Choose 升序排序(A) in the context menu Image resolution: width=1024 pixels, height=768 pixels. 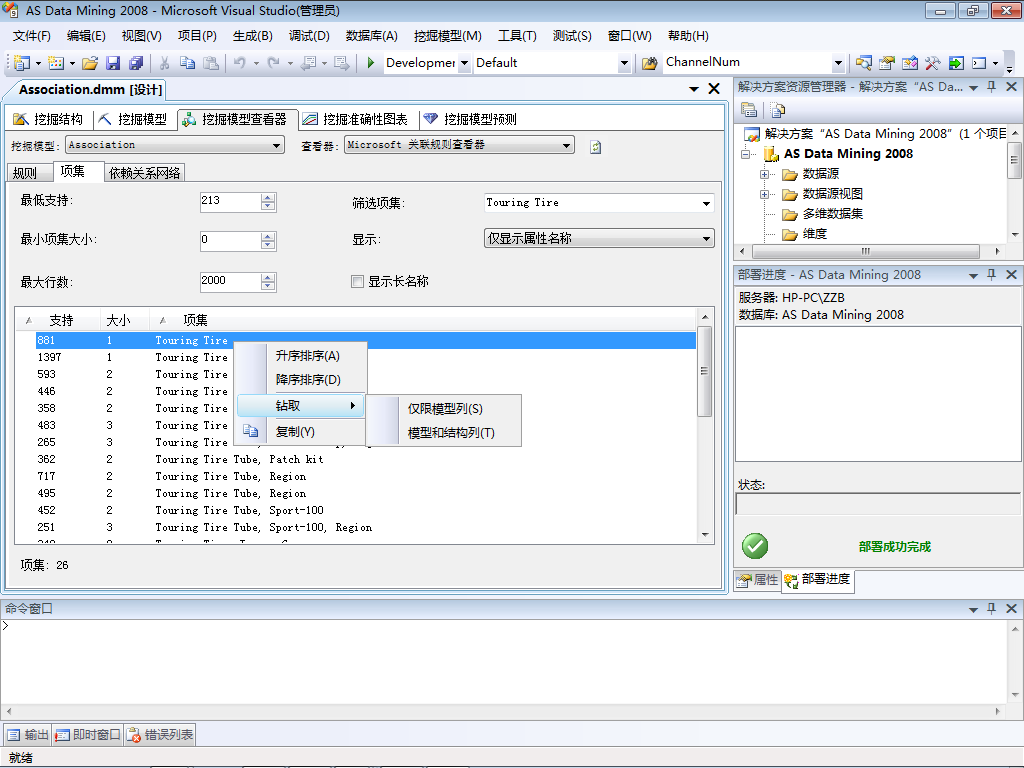(308, 356)
